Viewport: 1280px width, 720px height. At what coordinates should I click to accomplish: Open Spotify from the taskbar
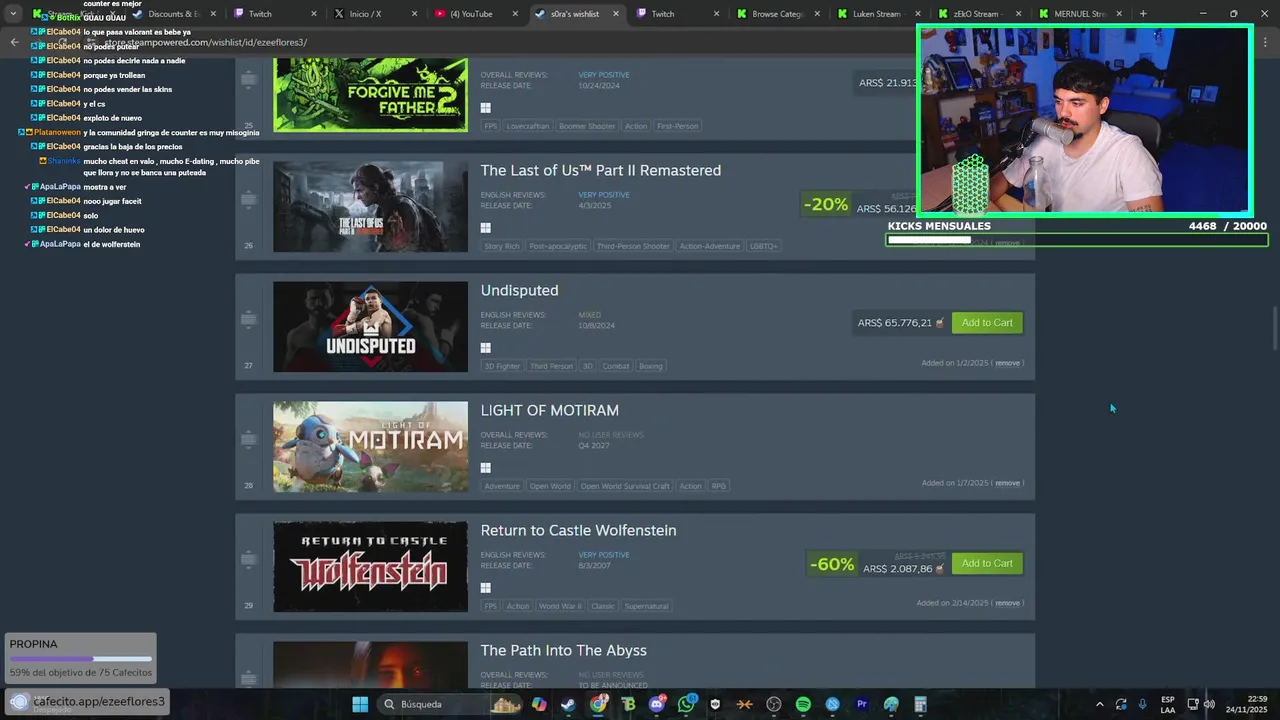[x=803, y=704]
